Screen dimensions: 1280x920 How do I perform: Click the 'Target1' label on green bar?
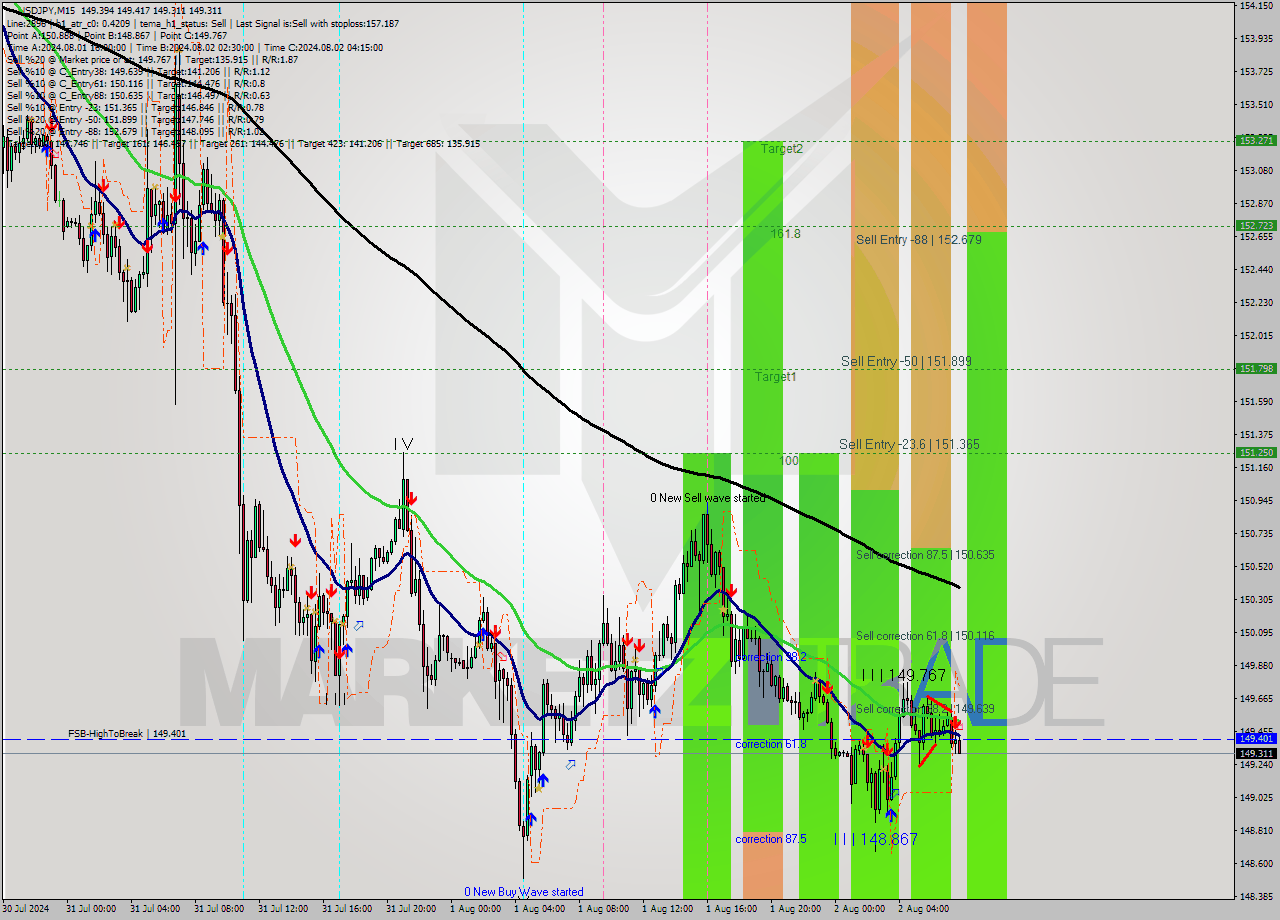pyautogui.click(x=776, y=377)
